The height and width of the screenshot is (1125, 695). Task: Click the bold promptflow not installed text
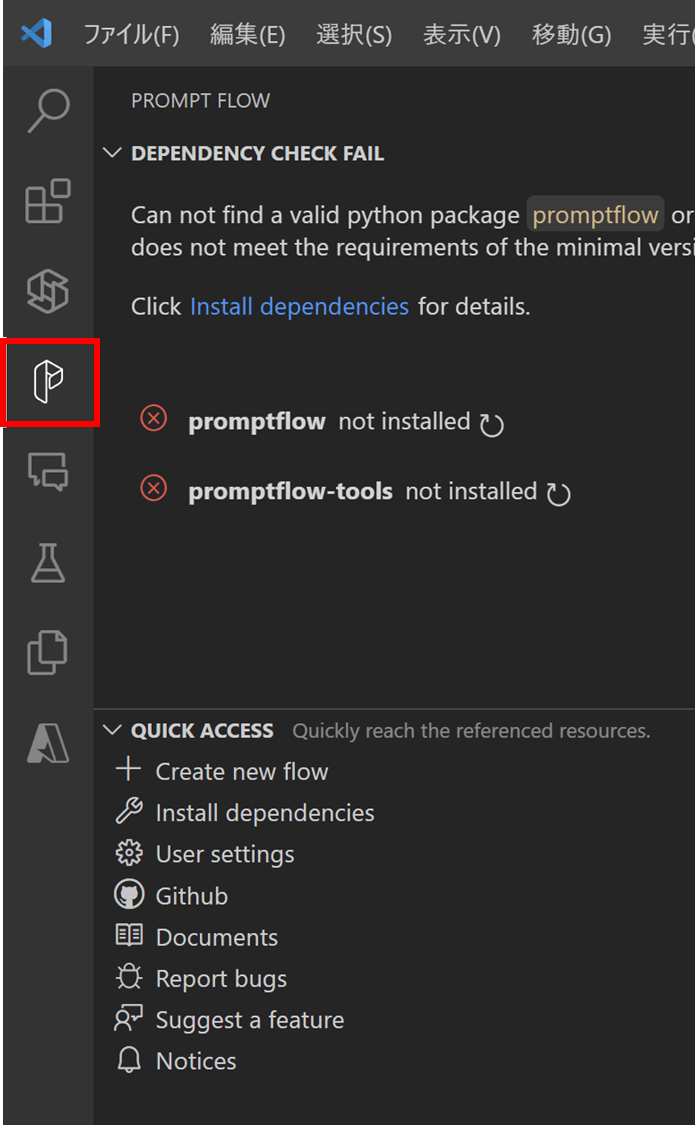[x=329, y=421]
